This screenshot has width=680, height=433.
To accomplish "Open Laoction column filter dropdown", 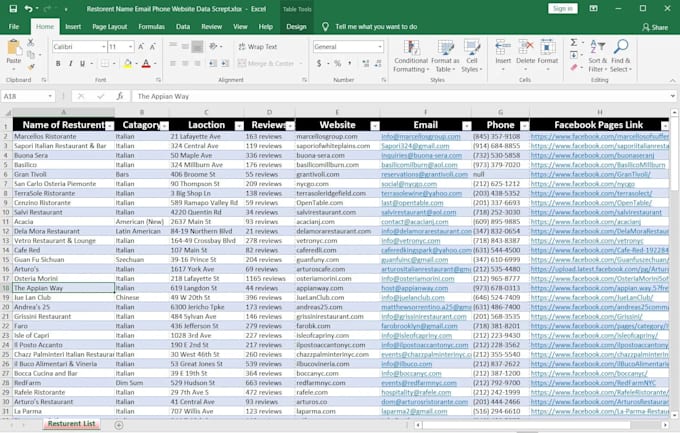I will tap(239, 126).
